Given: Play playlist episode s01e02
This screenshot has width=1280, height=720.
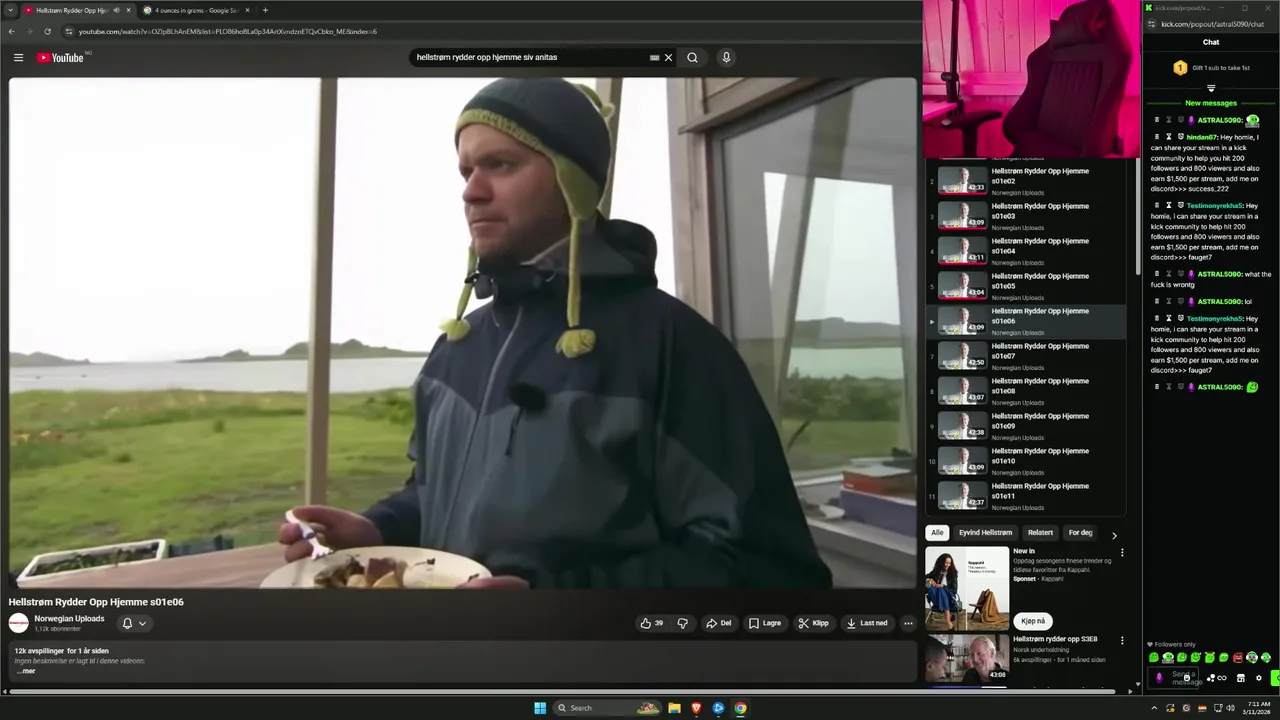Looking at the screenshot, I should coord(1027,181).
